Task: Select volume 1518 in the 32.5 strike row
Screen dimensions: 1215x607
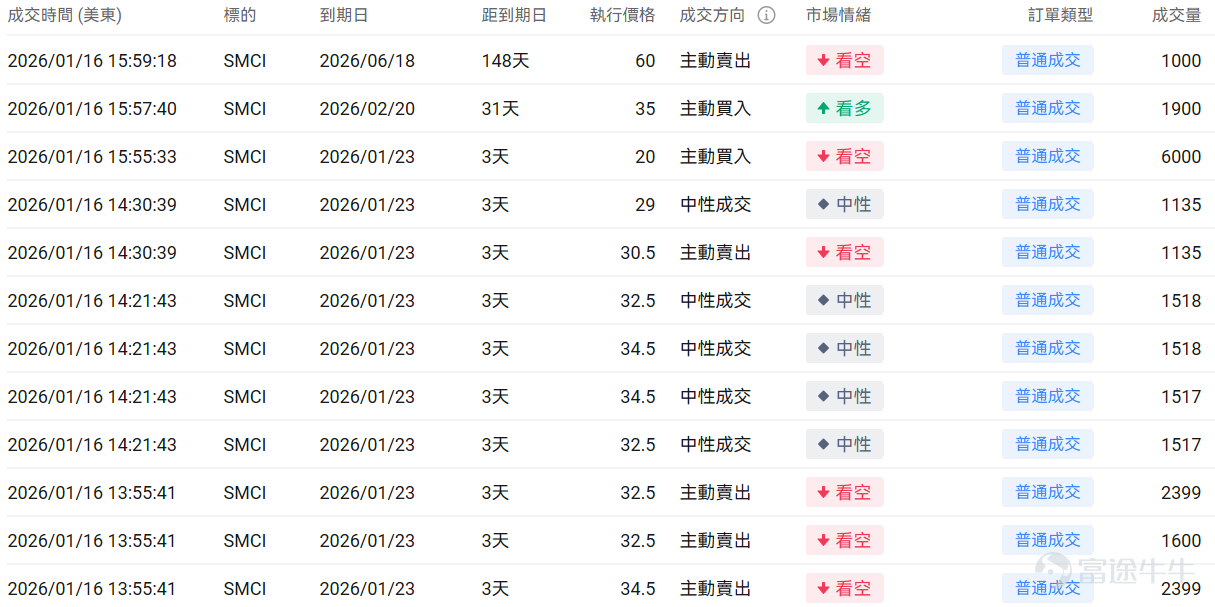Action: click(x=1181, y=301)
